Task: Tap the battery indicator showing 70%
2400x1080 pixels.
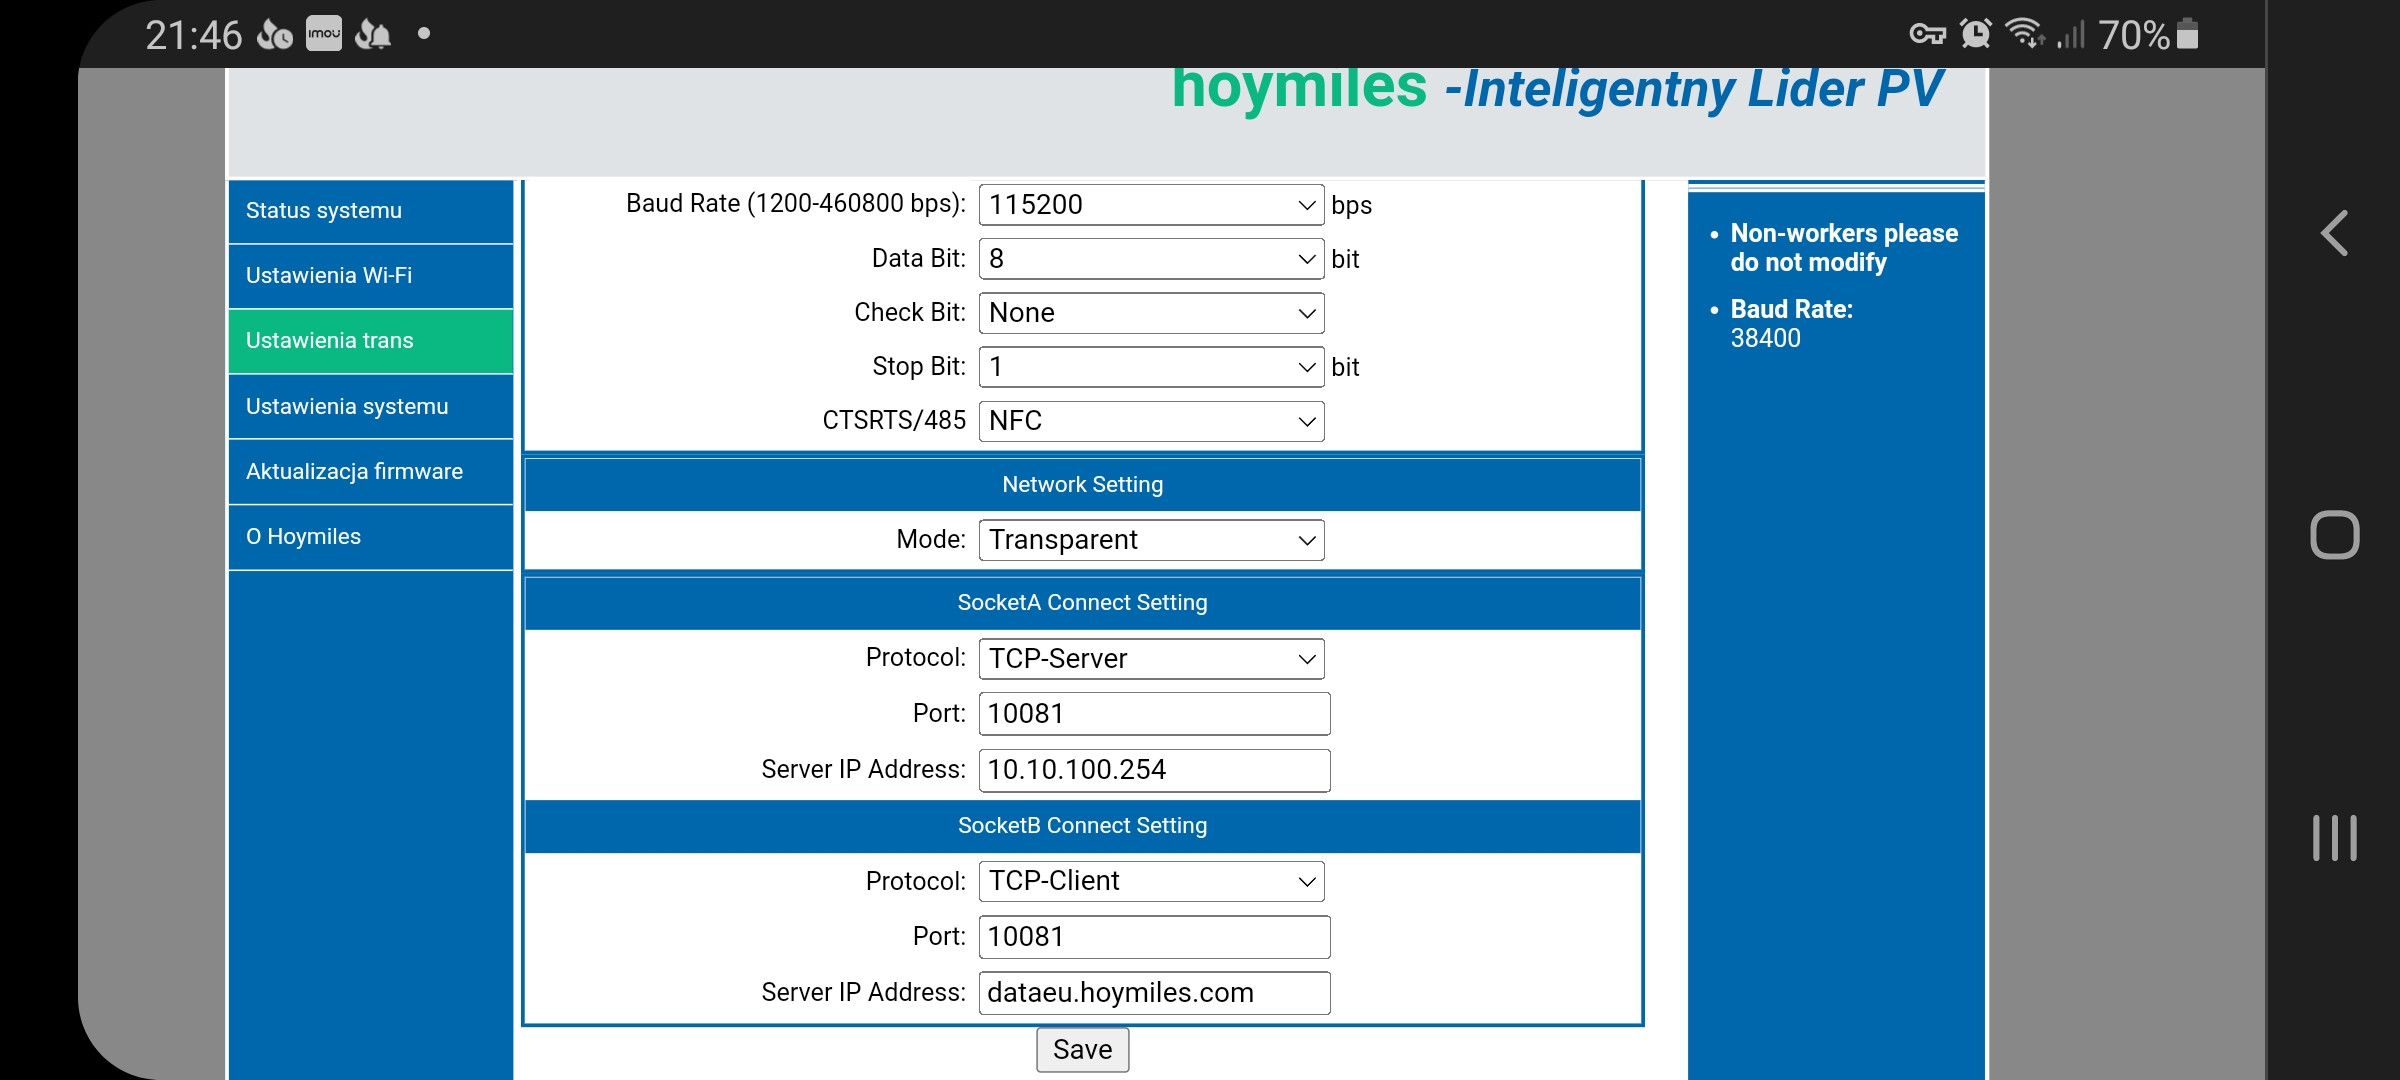Action: pos(2150,35)
